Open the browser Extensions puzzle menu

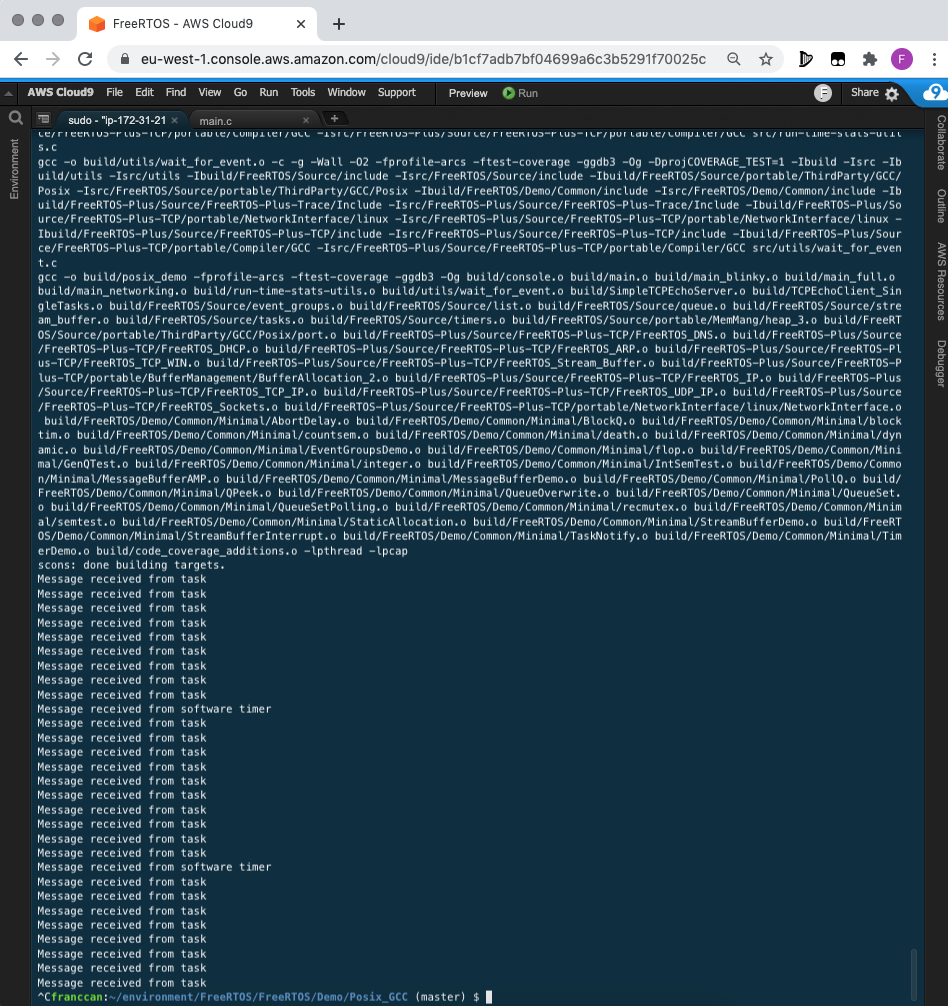[x=870, y=59]
